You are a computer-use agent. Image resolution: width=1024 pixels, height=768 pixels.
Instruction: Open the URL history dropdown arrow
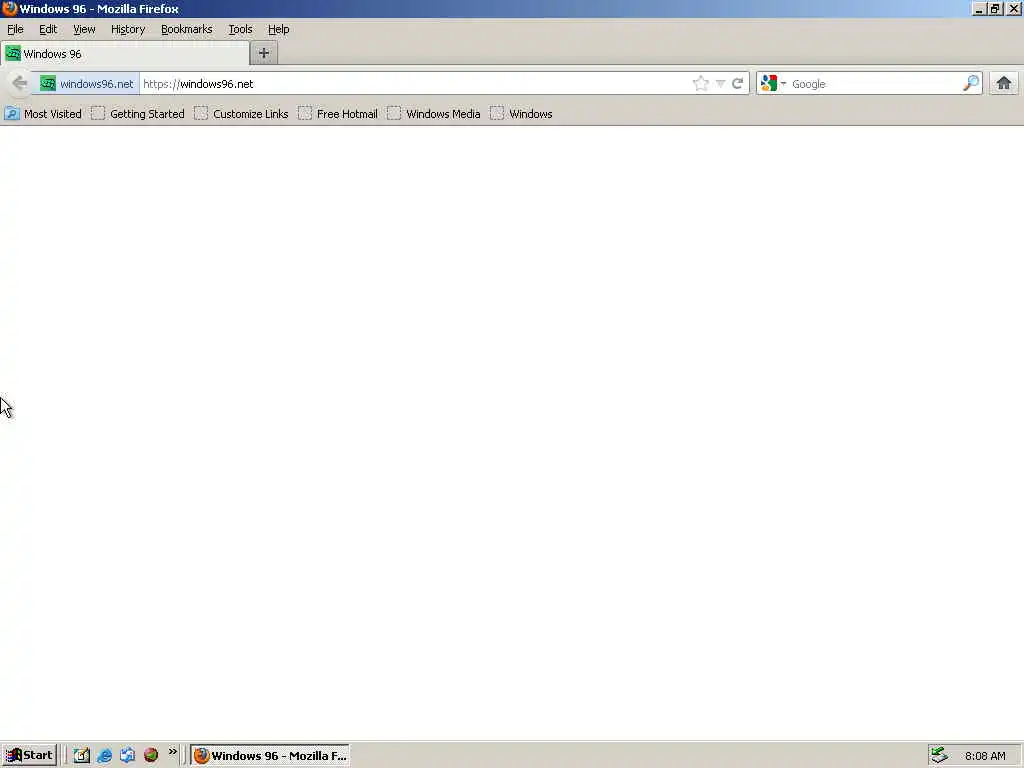click(720, 84)
